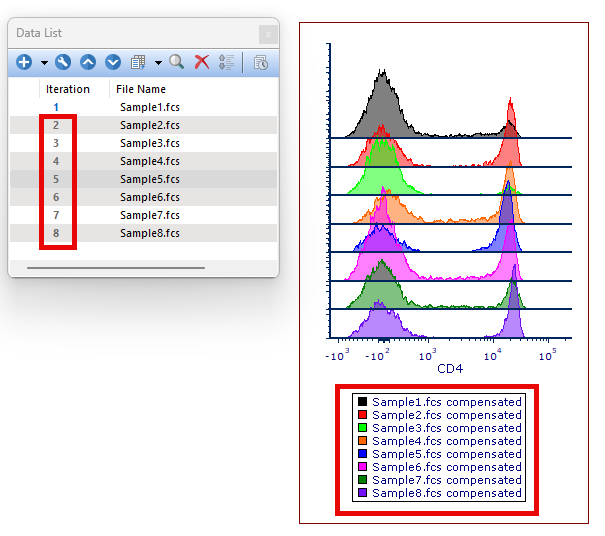
Task: Select the Sample5.fcs row
Action: tap(149, 179)
